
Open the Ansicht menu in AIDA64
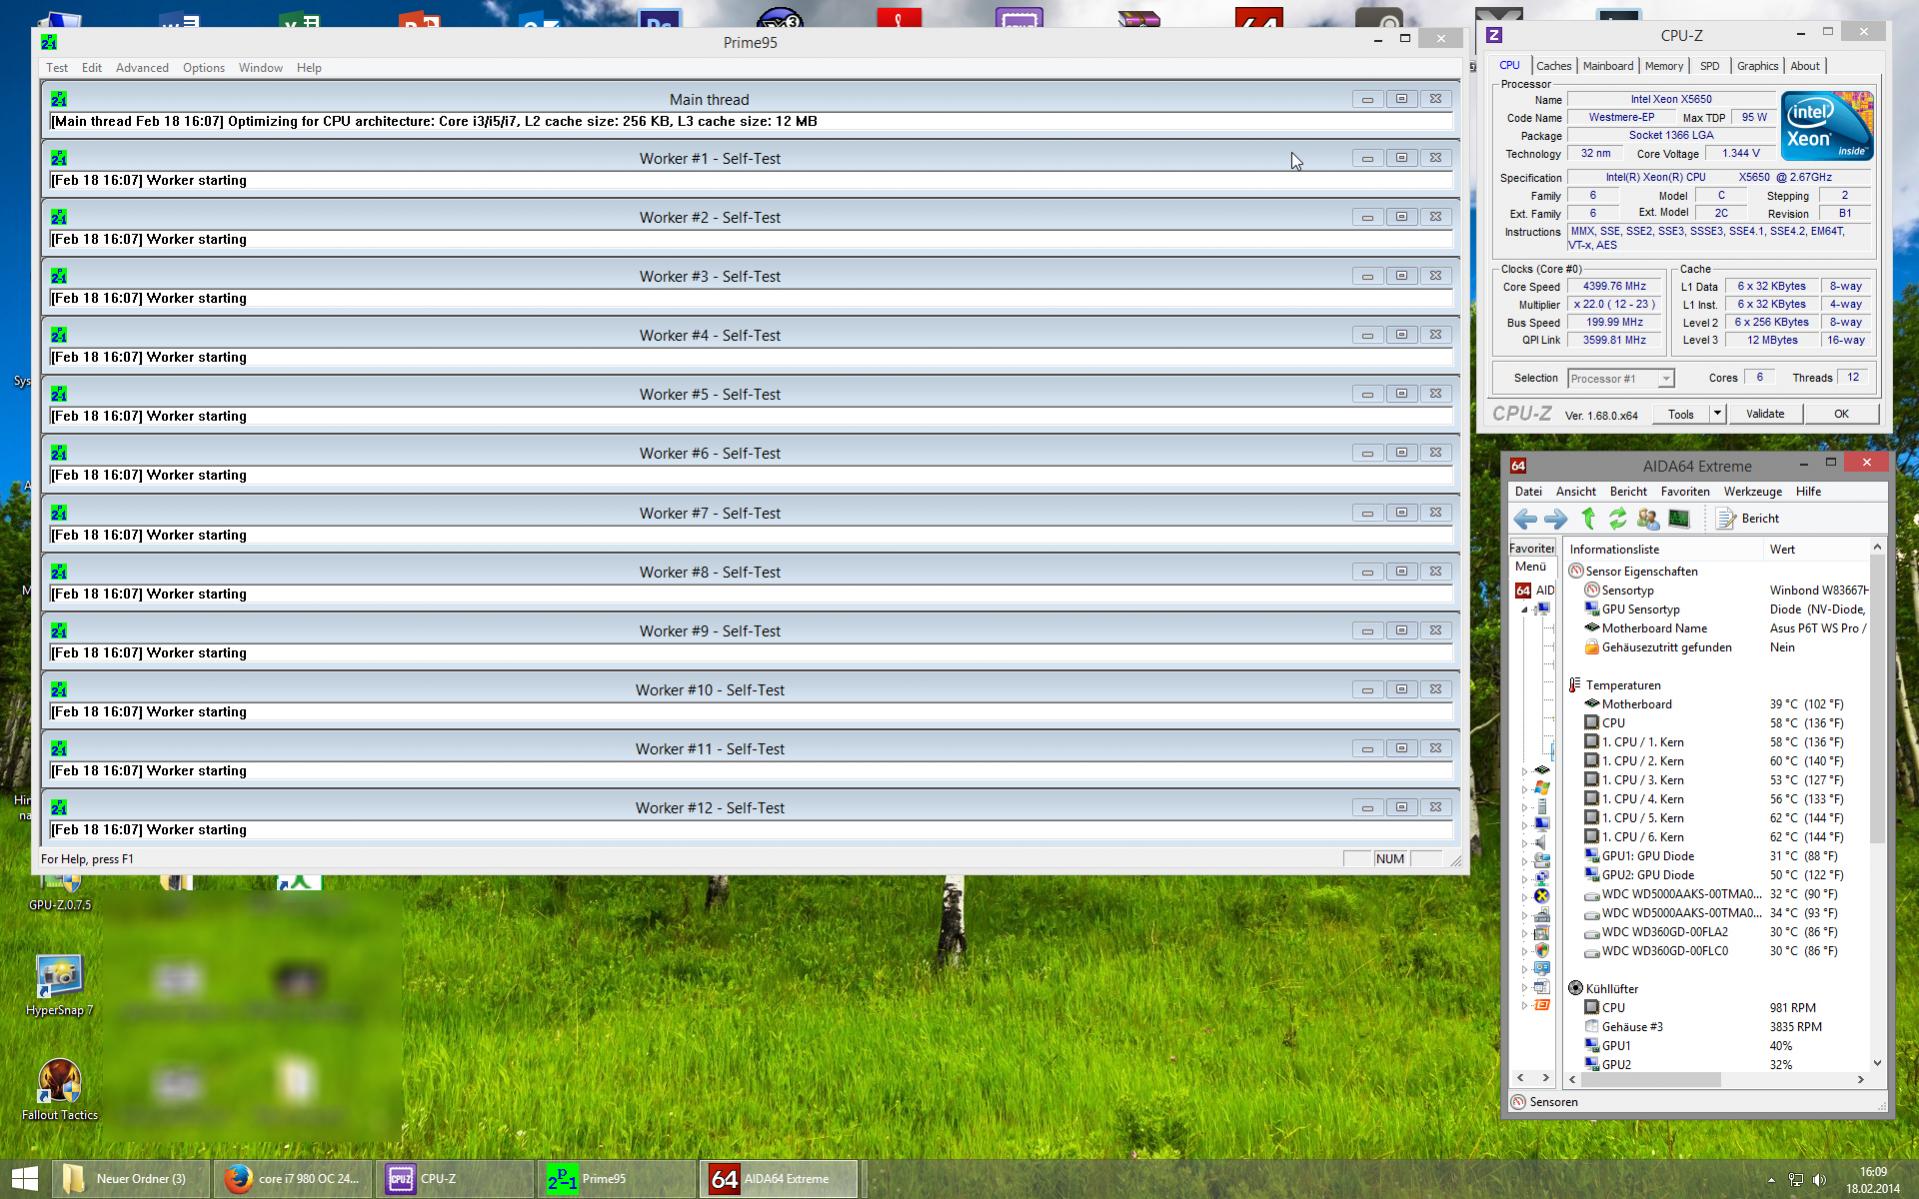click(1575, 492)
